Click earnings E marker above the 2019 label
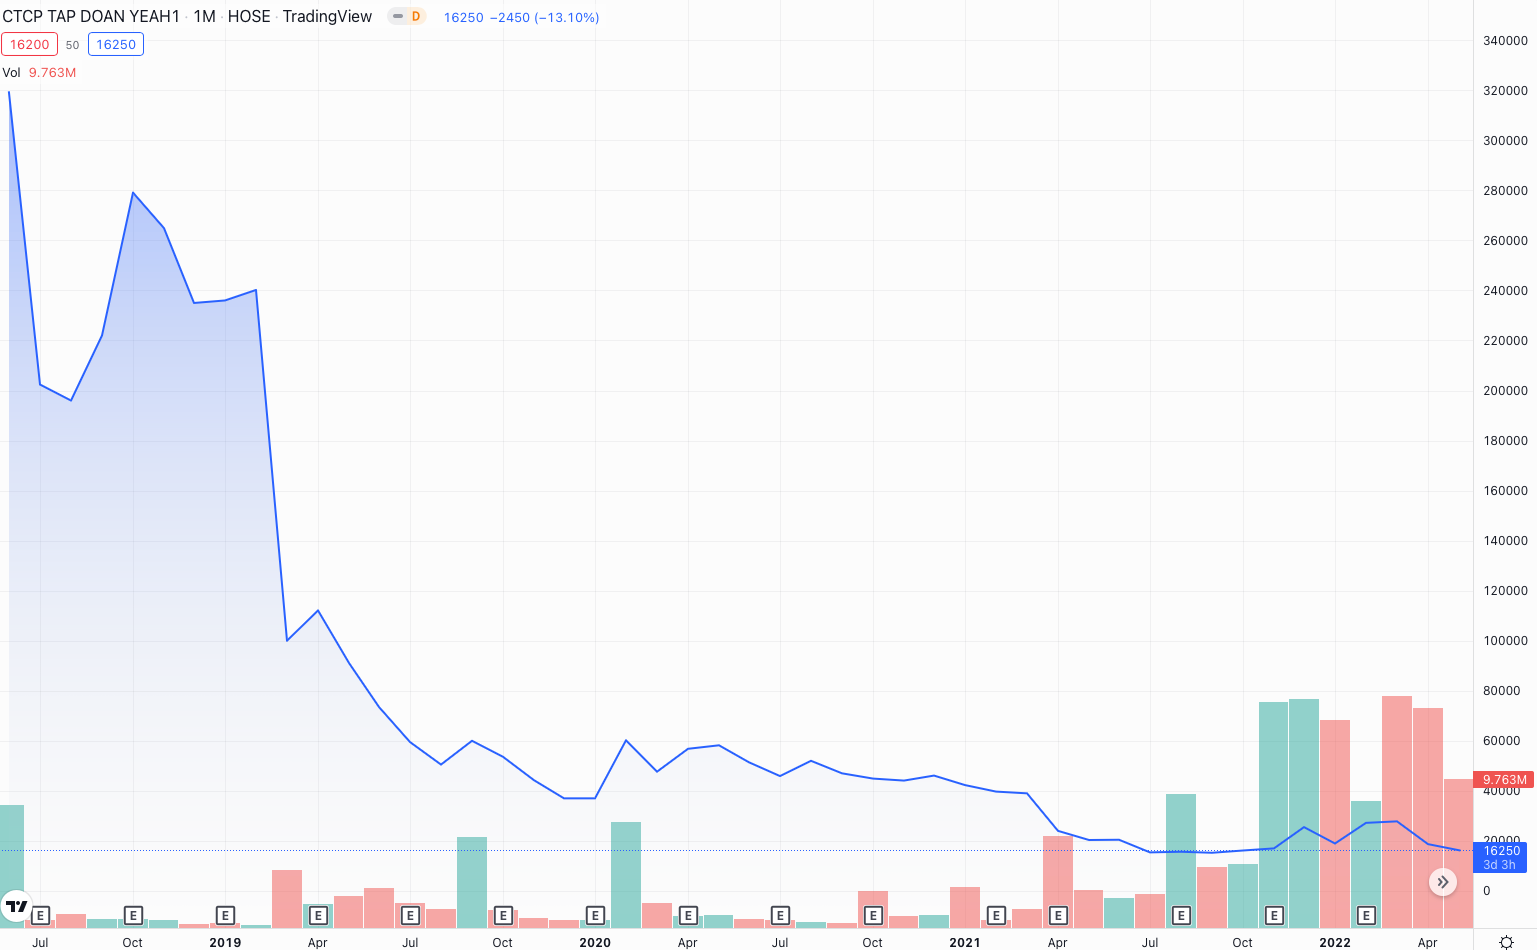Viewport: 1537px width, 950px height. click(x=225, y=915)
